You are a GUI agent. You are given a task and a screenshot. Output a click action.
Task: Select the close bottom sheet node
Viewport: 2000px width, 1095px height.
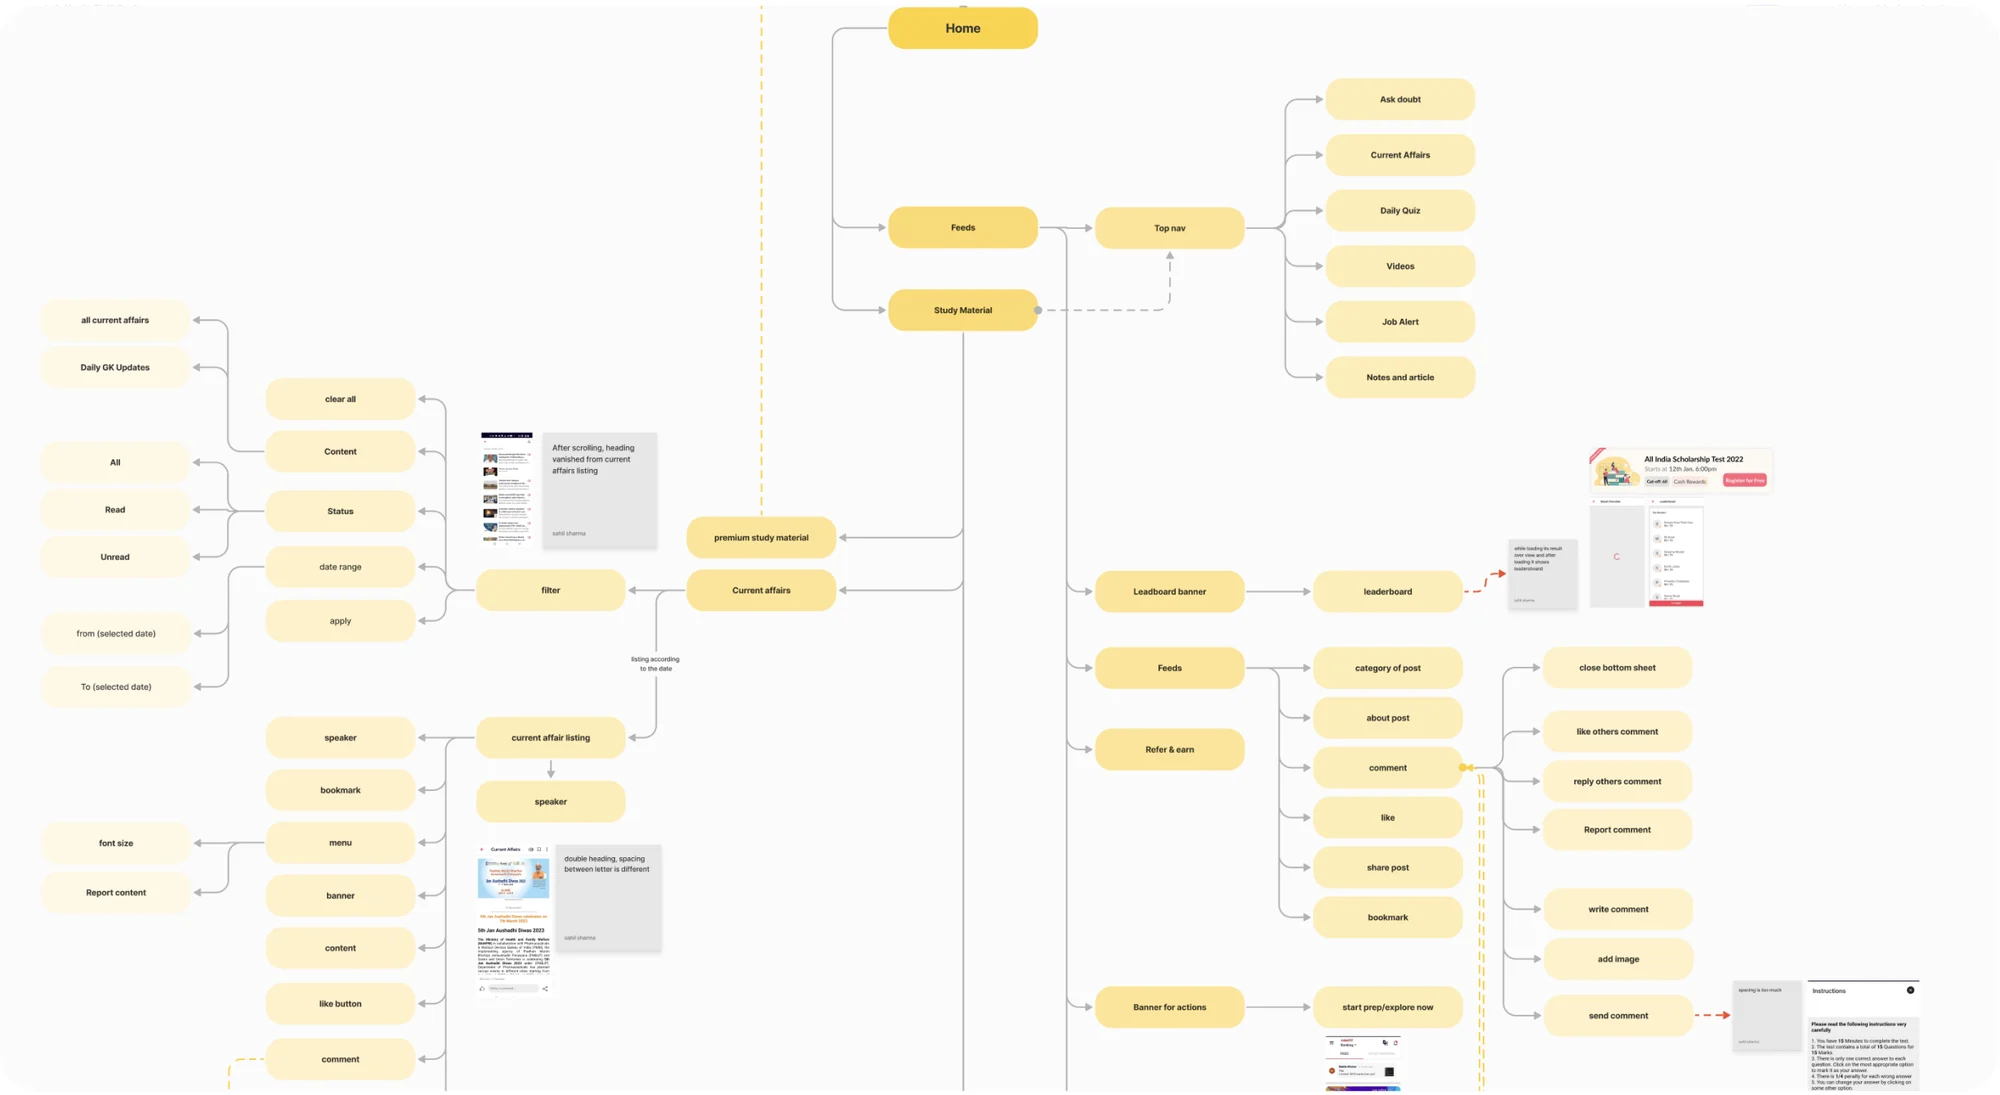pos(1617,667)
